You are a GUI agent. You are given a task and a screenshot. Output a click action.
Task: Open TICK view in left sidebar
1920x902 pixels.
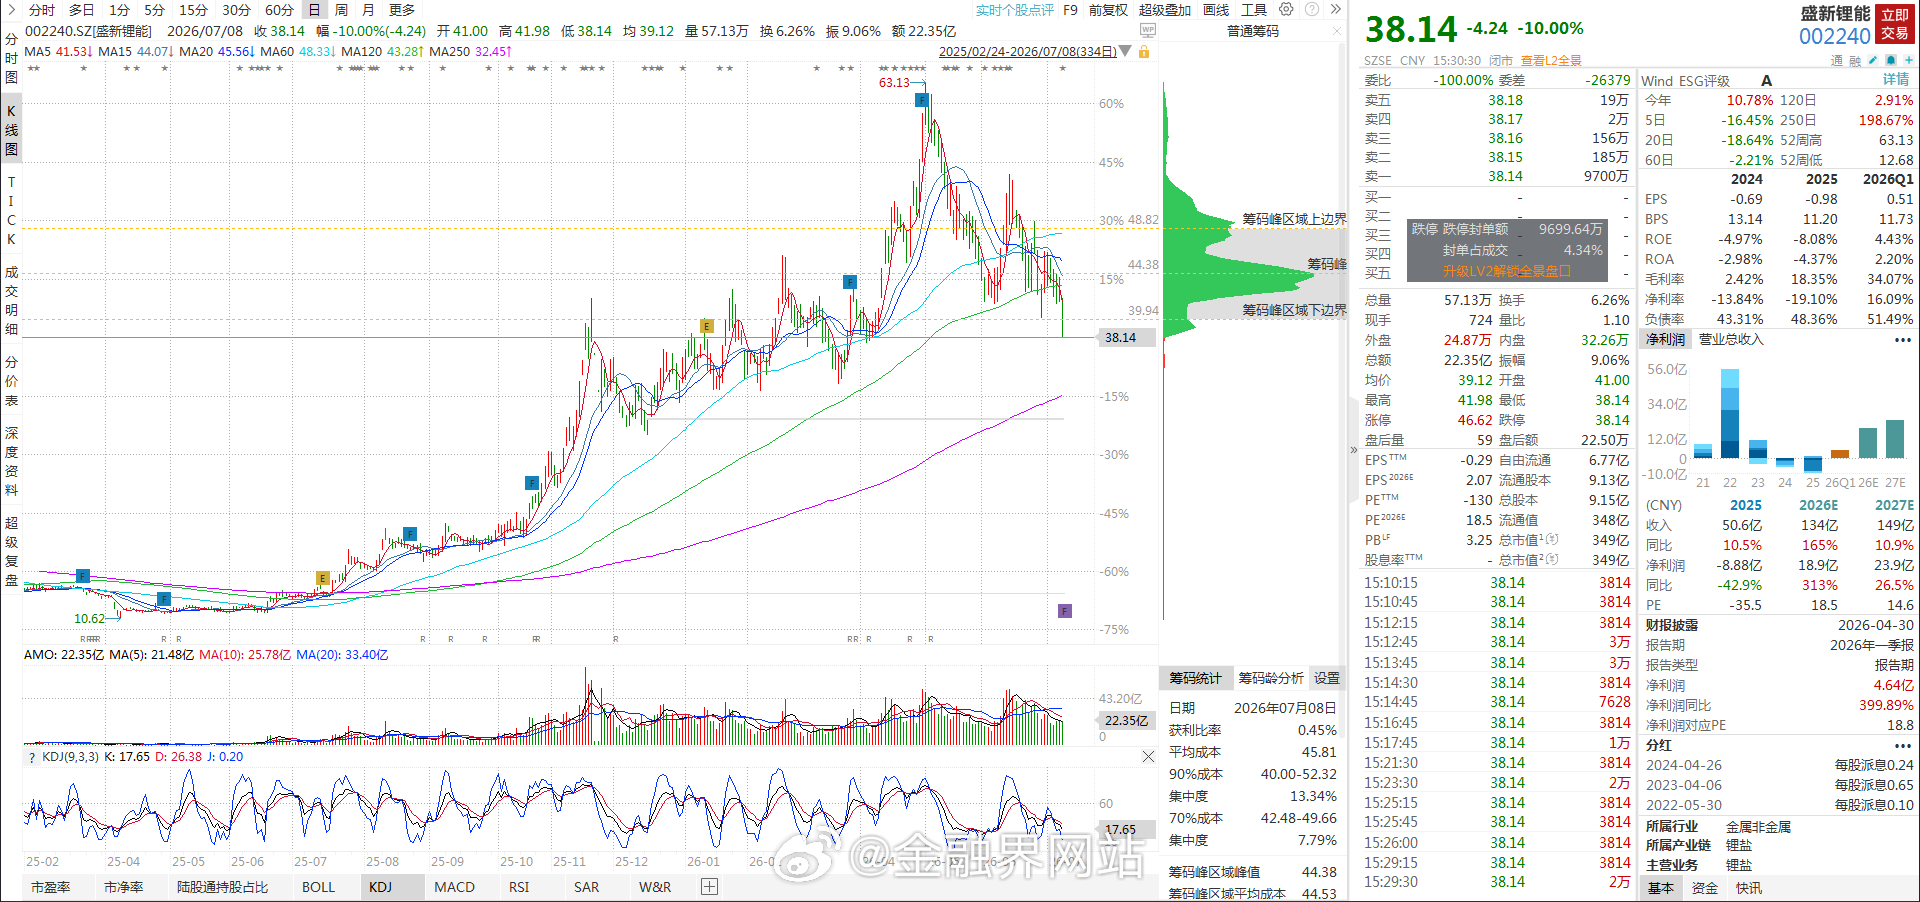pos(11,210)
